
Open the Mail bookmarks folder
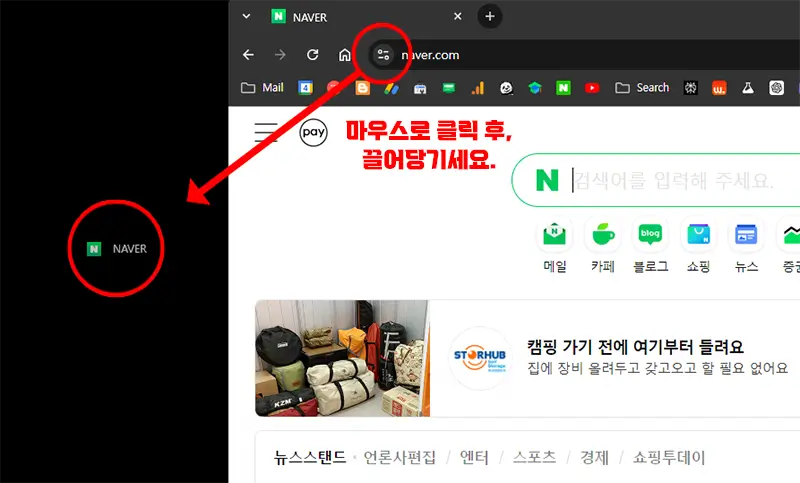click(x=262, y=88)
